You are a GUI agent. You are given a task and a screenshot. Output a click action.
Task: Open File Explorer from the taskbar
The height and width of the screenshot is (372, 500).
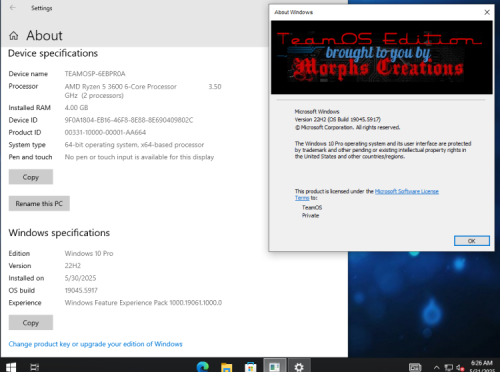[227, 367]
